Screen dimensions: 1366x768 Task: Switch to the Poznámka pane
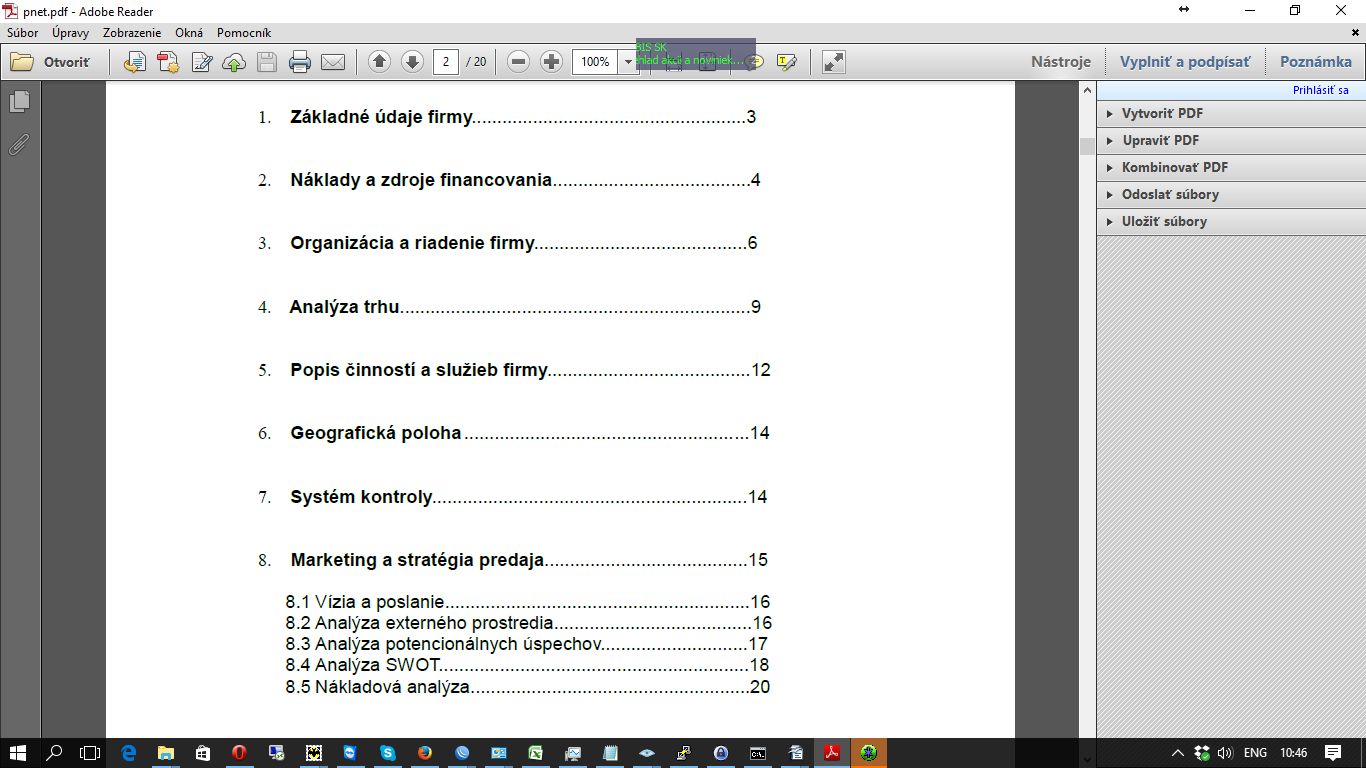pos(1315,62)
